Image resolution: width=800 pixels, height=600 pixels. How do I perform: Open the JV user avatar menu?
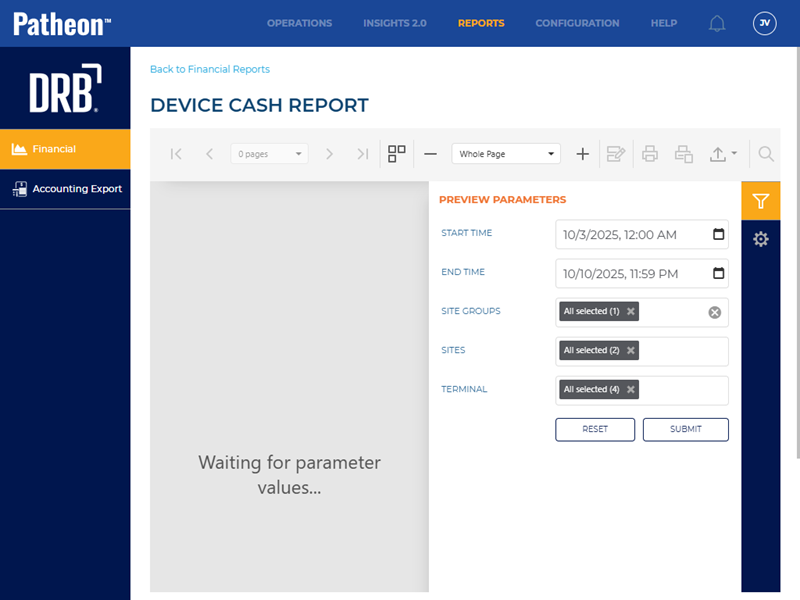coord(764,24)
